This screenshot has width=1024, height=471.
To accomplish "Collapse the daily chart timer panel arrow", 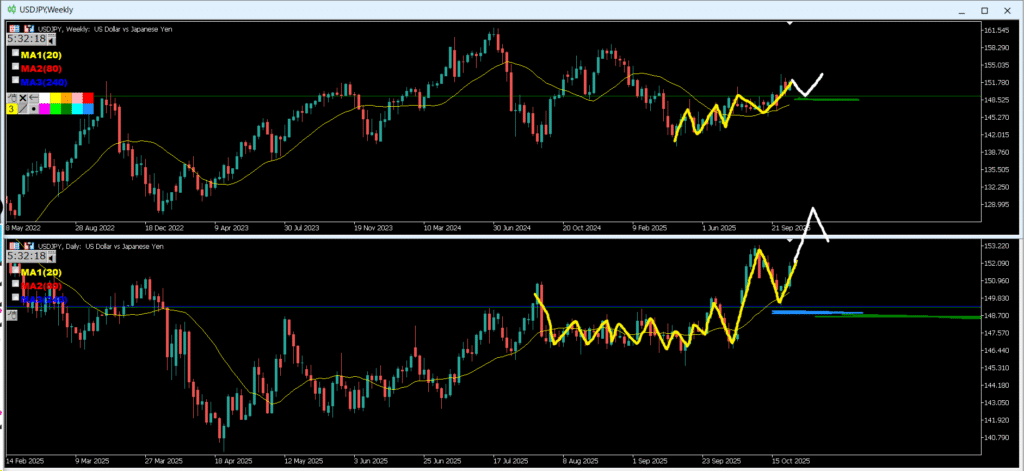I will [51, 257].
